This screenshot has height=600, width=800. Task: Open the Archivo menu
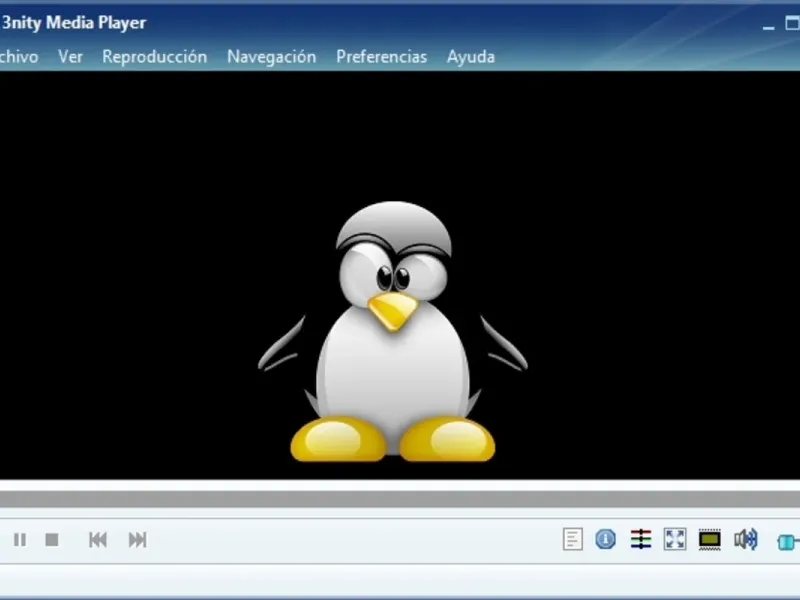coord(18,57)
